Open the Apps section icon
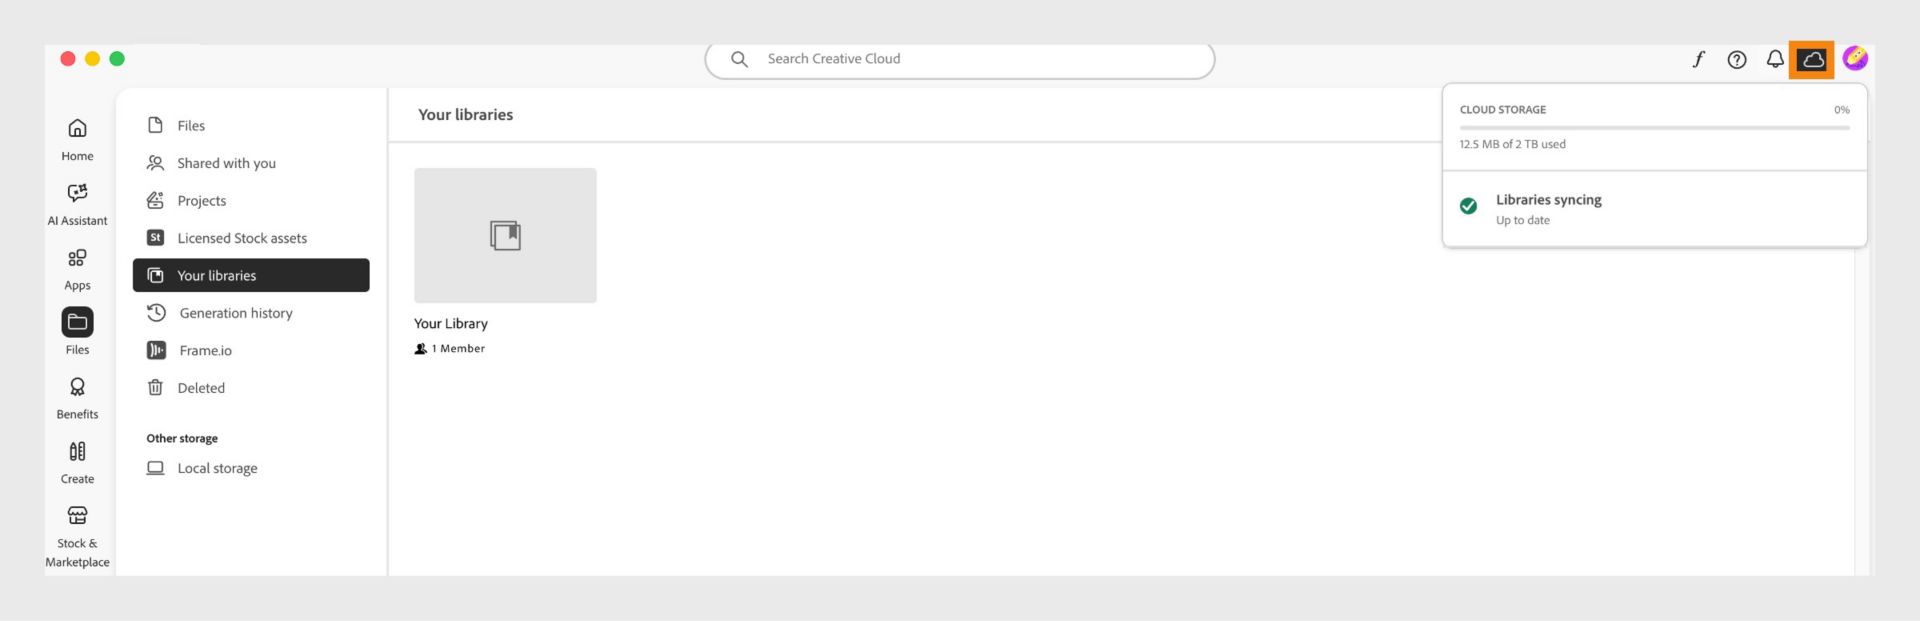Screen dimensions: 1920x621 (77, 269)
